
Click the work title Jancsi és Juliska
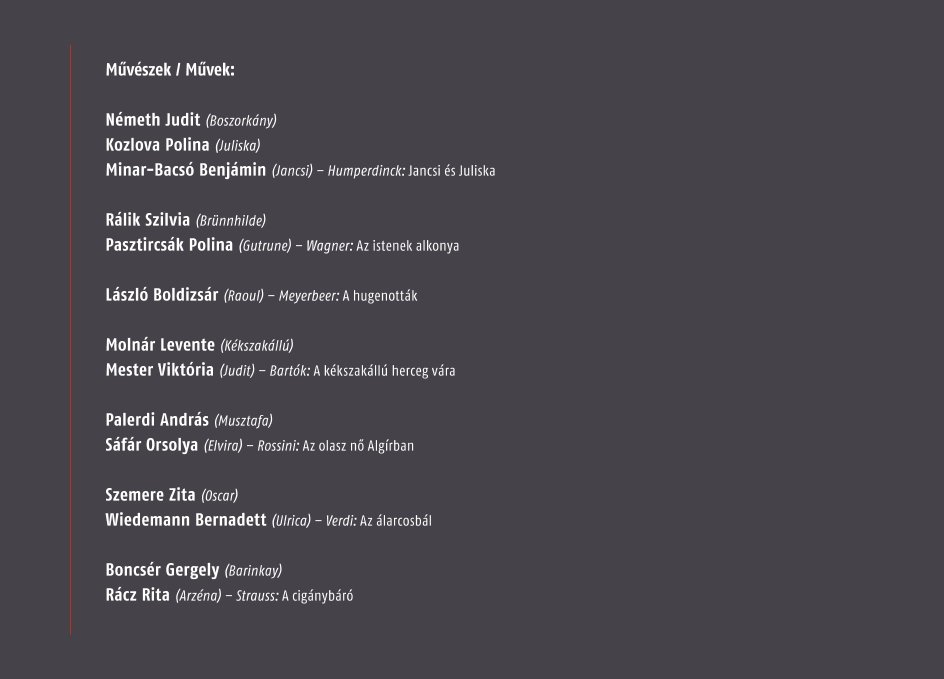click(452, 171)
